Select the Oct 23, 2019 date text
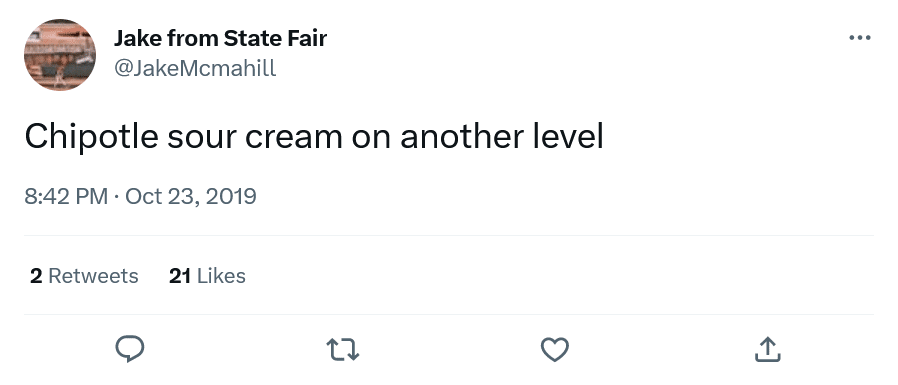 click(191, 197)
